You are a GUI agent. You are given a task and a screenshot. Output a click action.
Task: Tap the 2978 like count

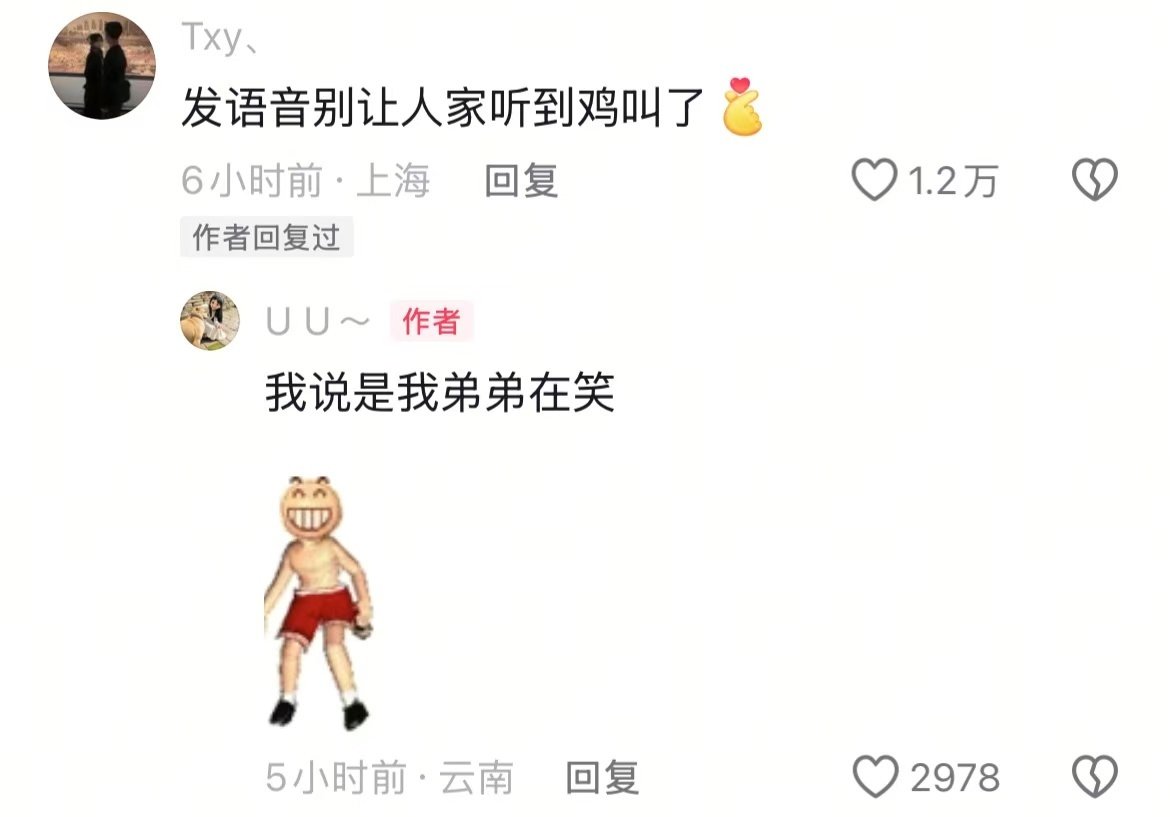(955, 777)
